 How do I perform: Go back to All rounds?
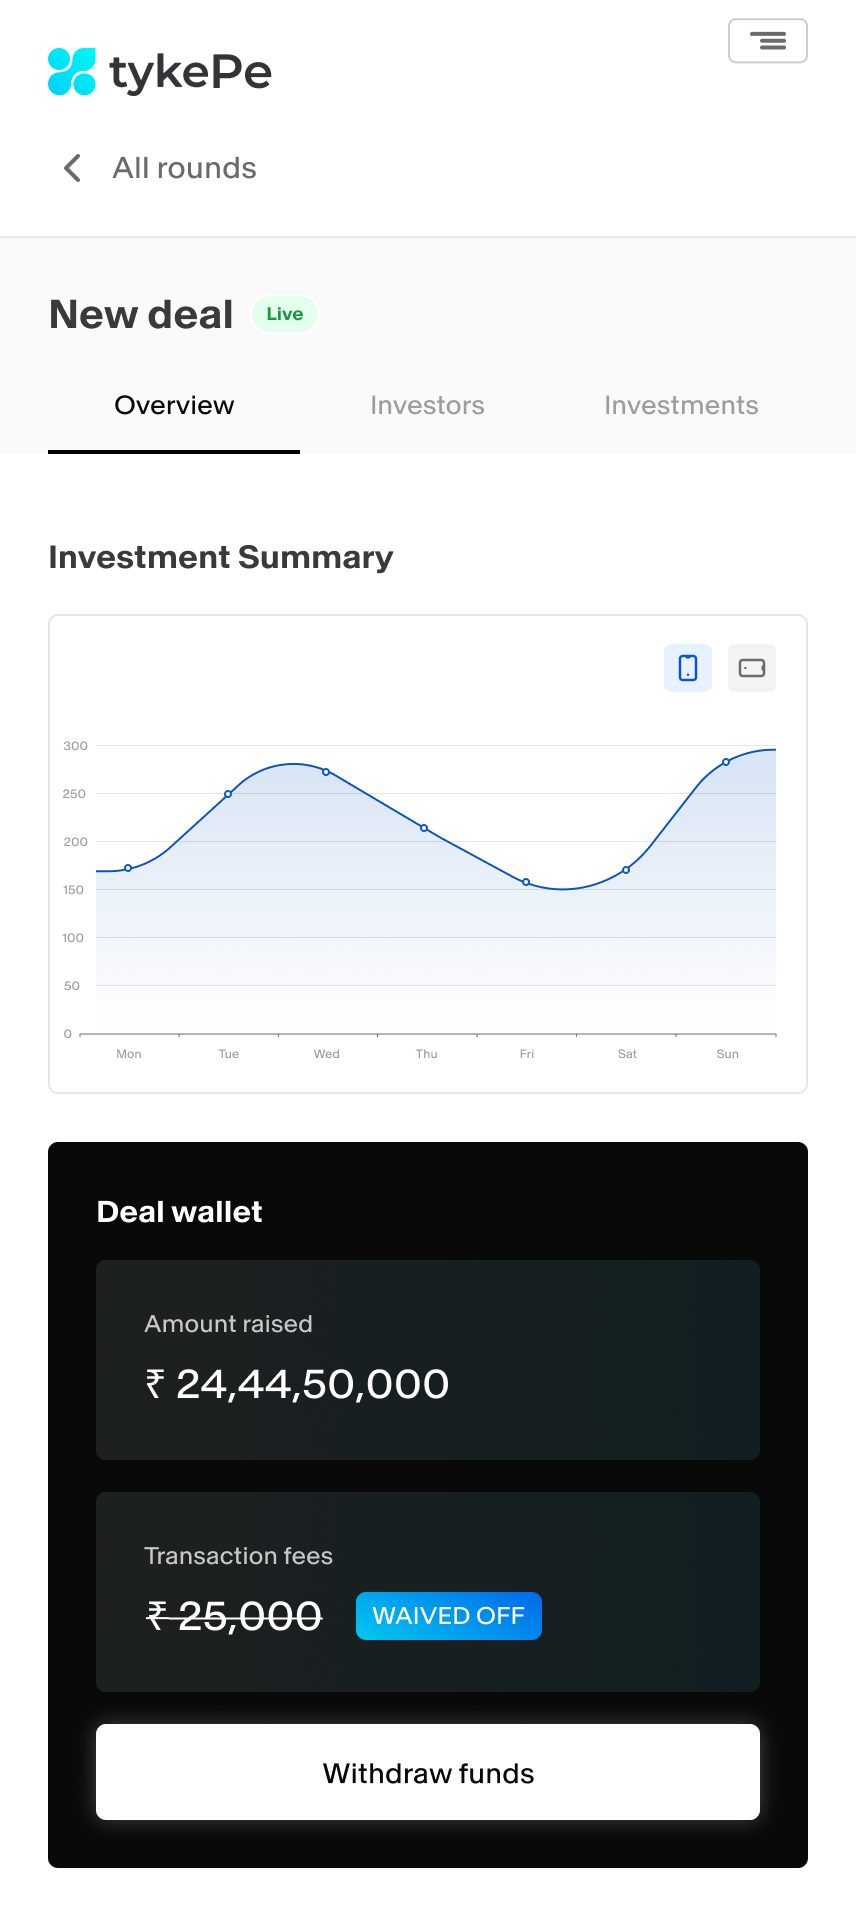click(x=184, y=168)
